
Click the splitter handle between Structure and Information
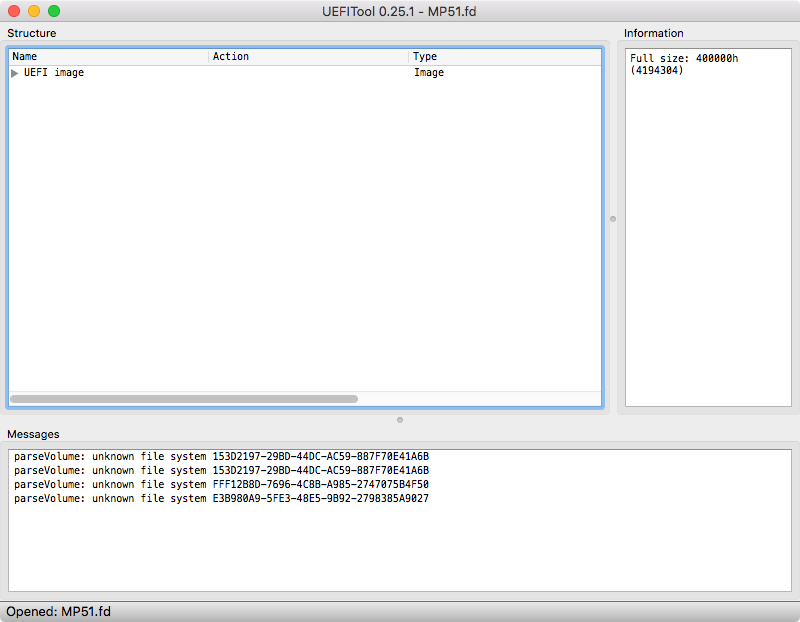(x=613, y=219)
